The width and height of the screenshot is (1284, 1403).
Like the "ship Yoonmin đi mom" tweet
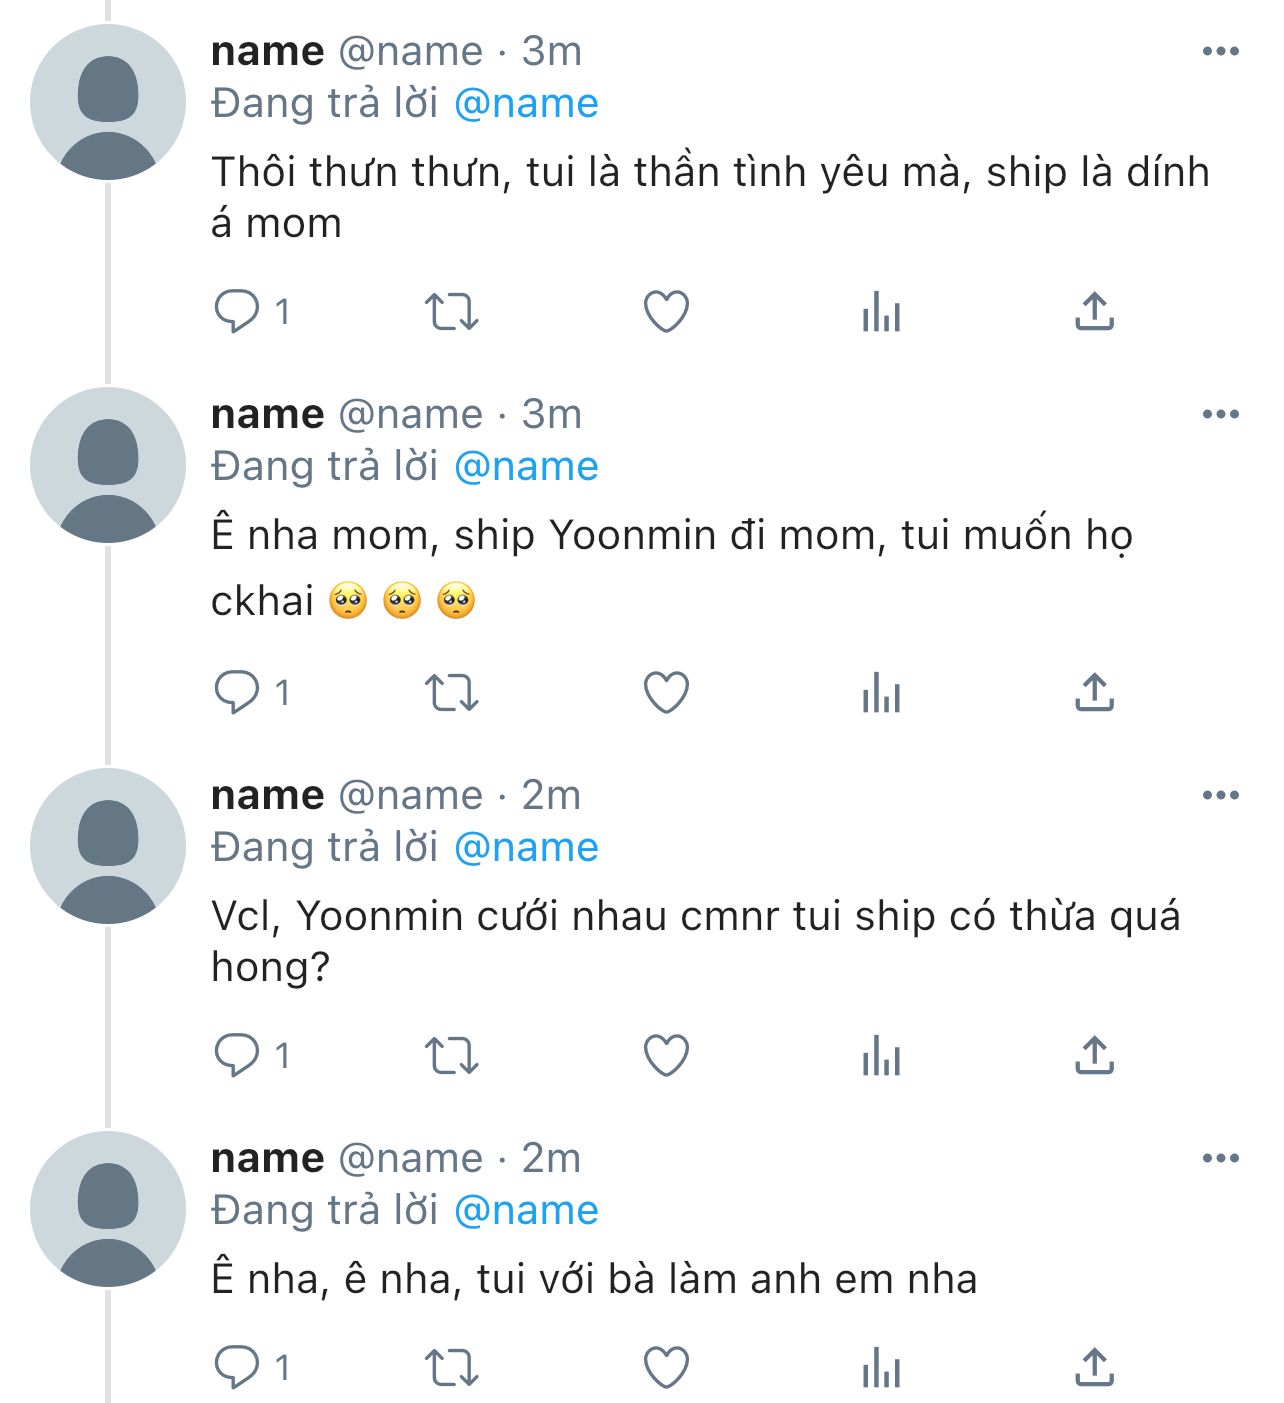point(666,692)
